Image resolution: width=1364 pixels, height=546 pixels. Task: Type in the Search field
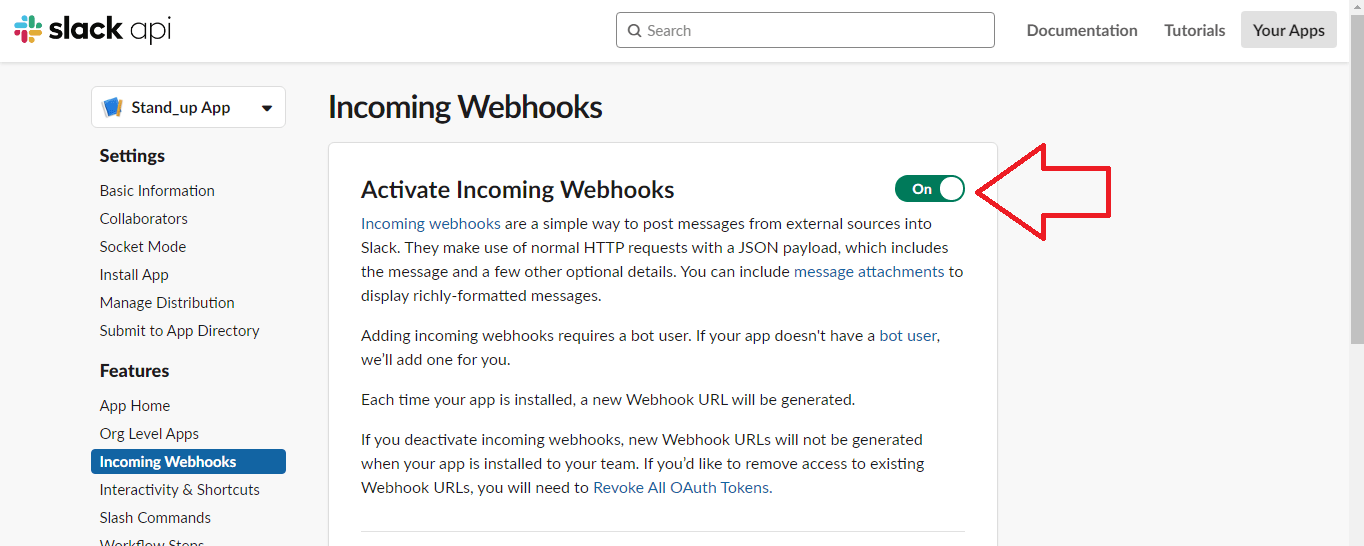coord(815,30)
